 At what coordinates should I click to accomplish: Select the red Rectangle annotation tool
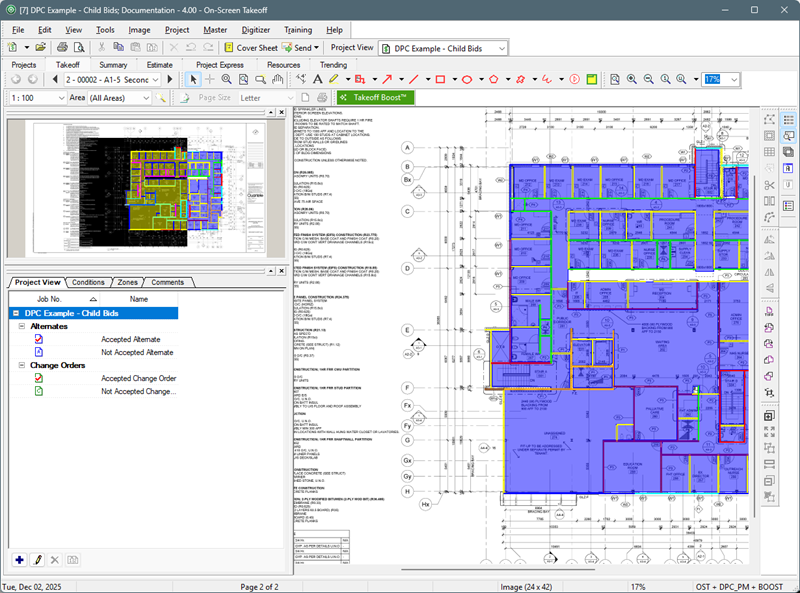pos(440,79)
